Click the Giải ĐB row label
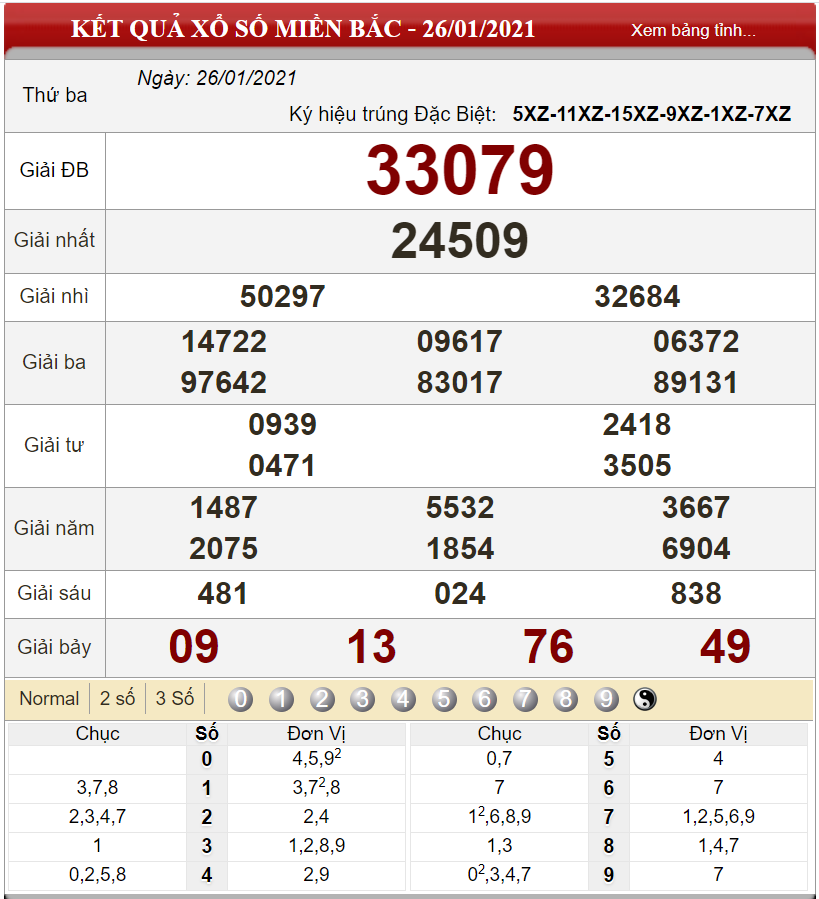 click(54, 170)
